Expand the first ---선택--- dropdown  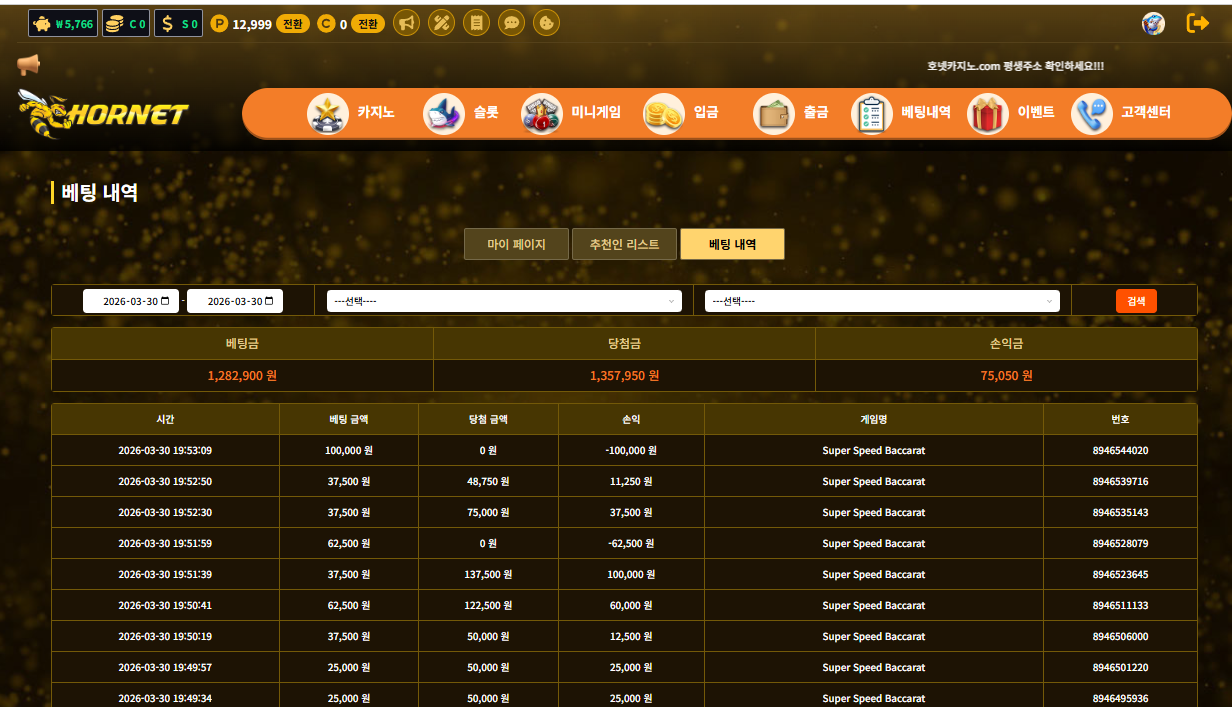[504, 301]
